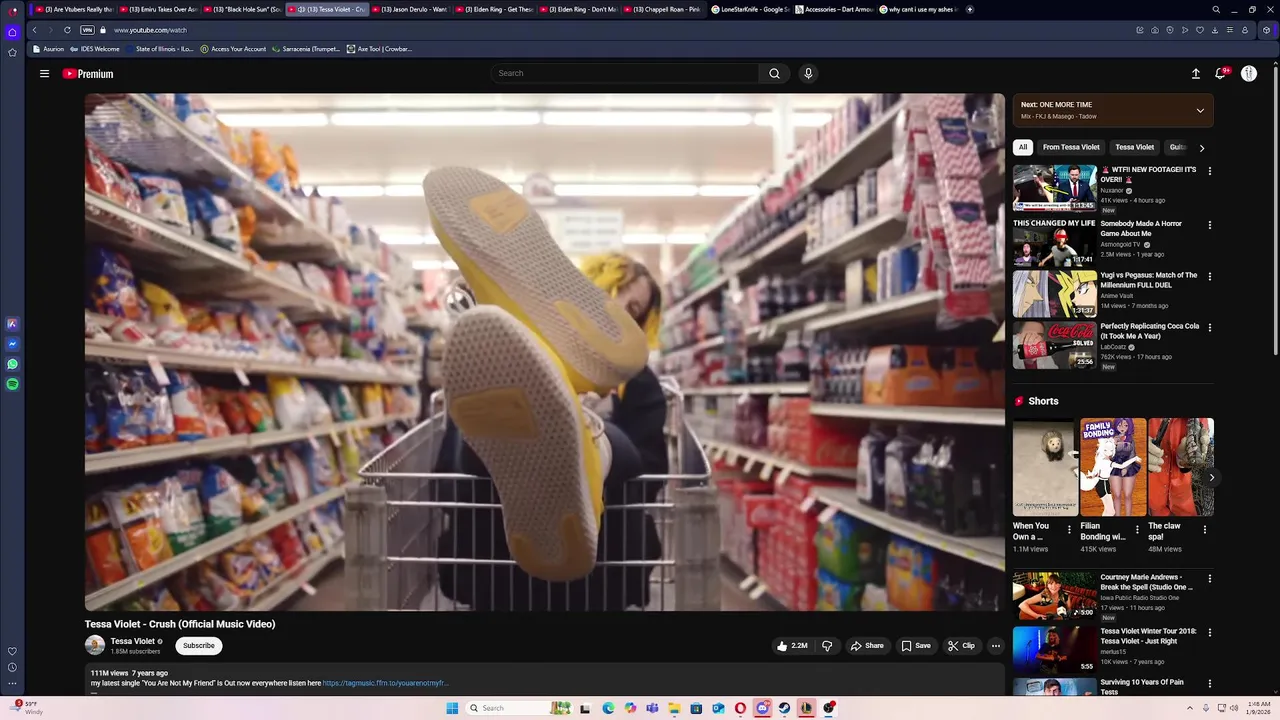1280x720 pixels.
Task: Open sidebar history clock icon
Action: coord(12,667)
